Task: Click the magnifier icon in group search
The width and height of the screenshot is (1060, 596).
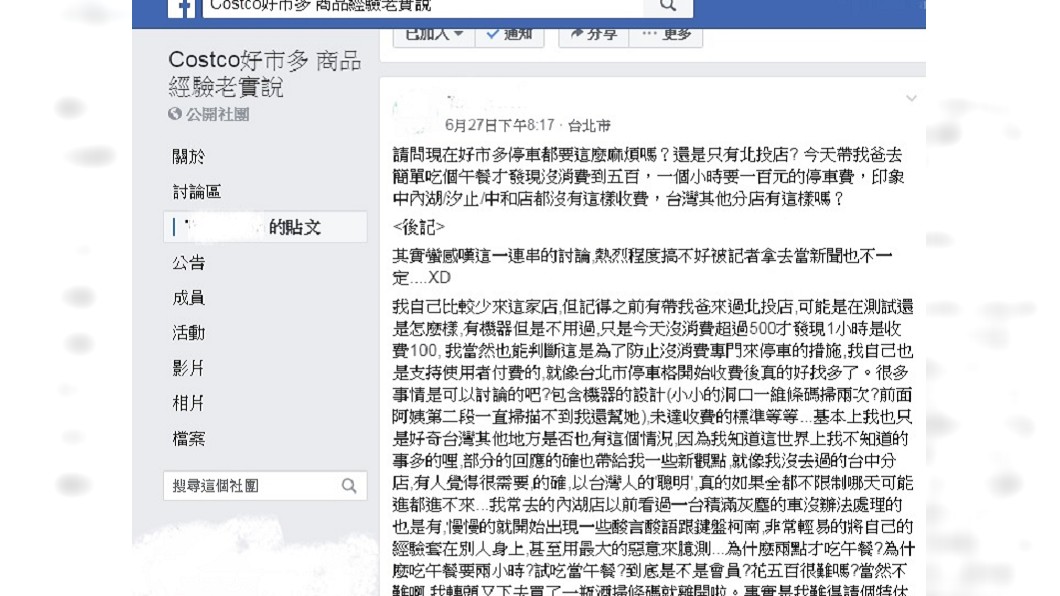Action: (x=349, y=486)
